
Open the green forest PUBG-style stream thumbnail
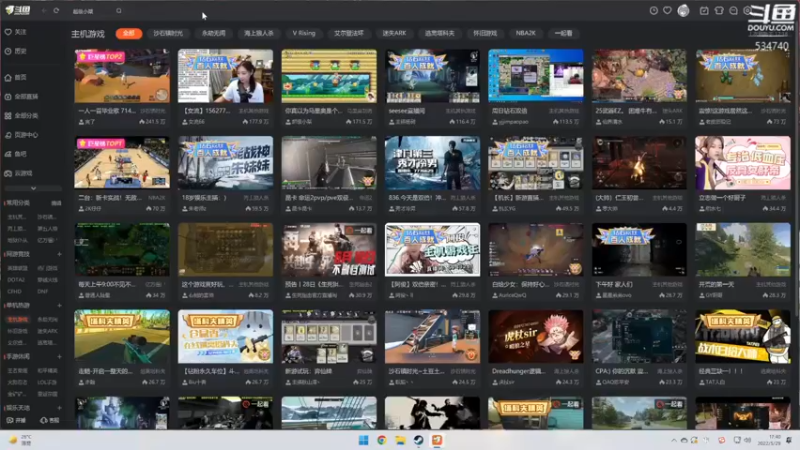(743, 250)
